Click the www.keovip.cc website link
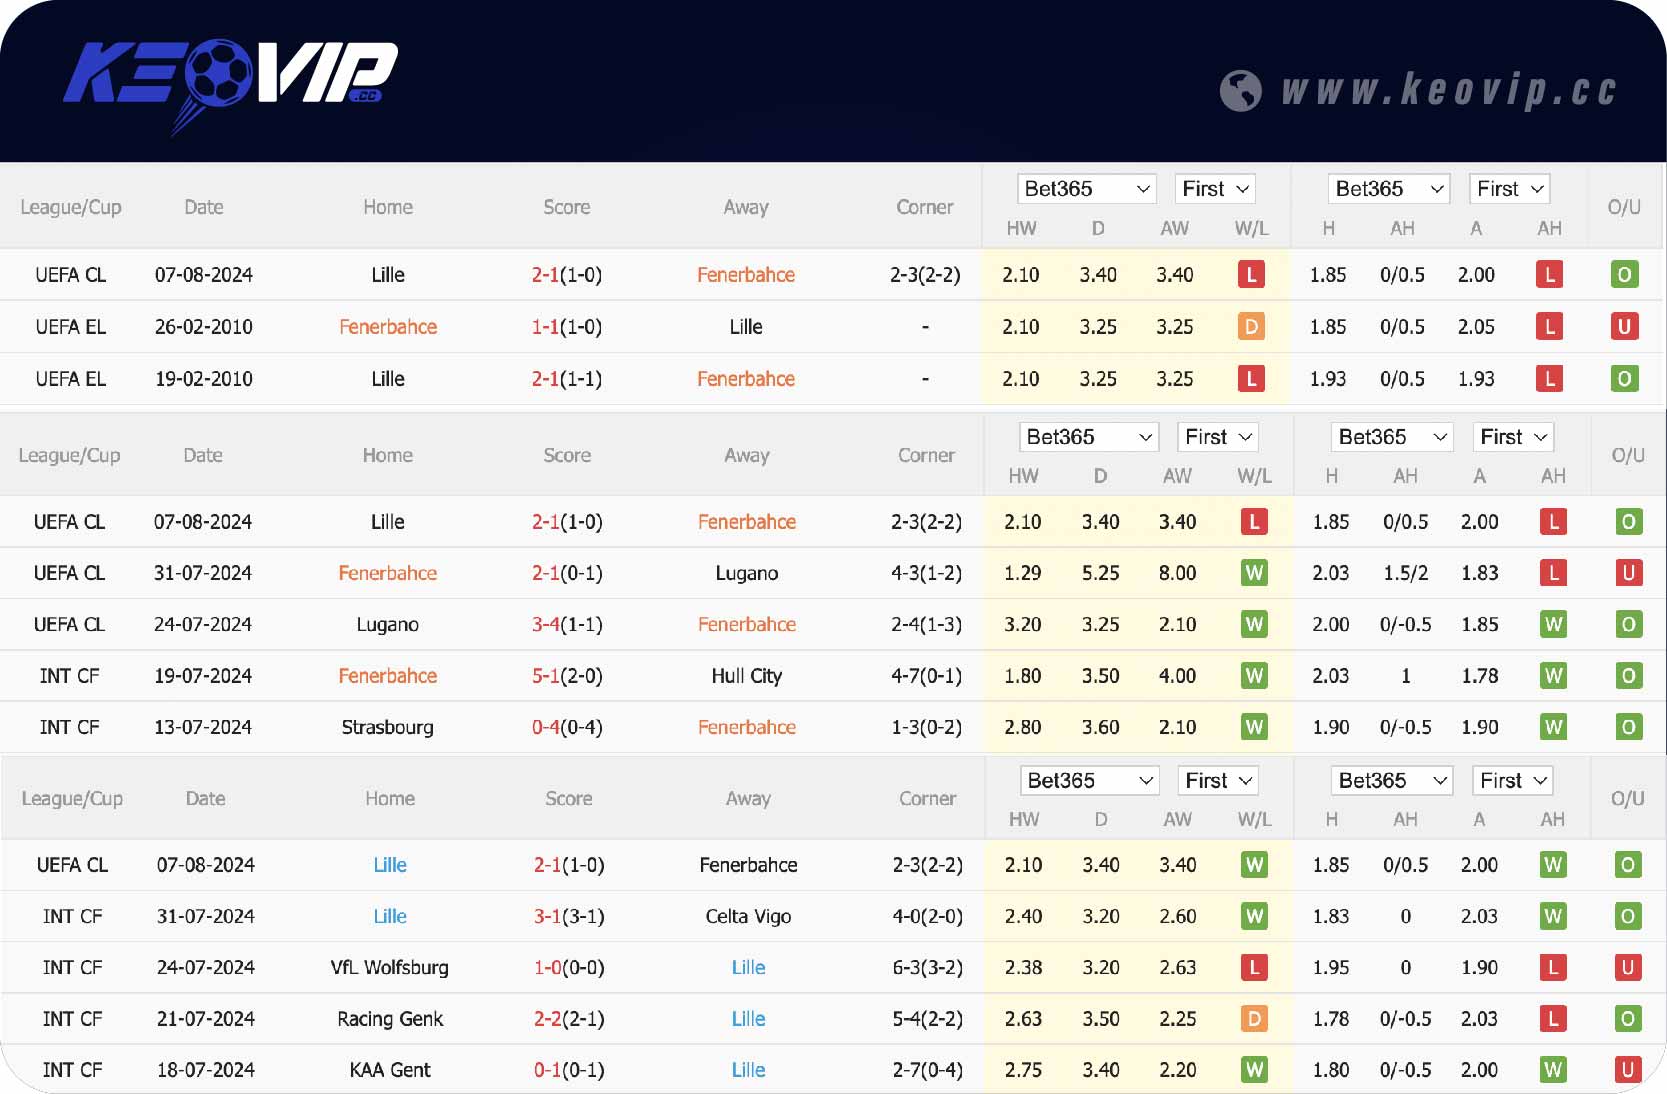Viewport: 1667px width, 1094px height. pos(1448,91)
